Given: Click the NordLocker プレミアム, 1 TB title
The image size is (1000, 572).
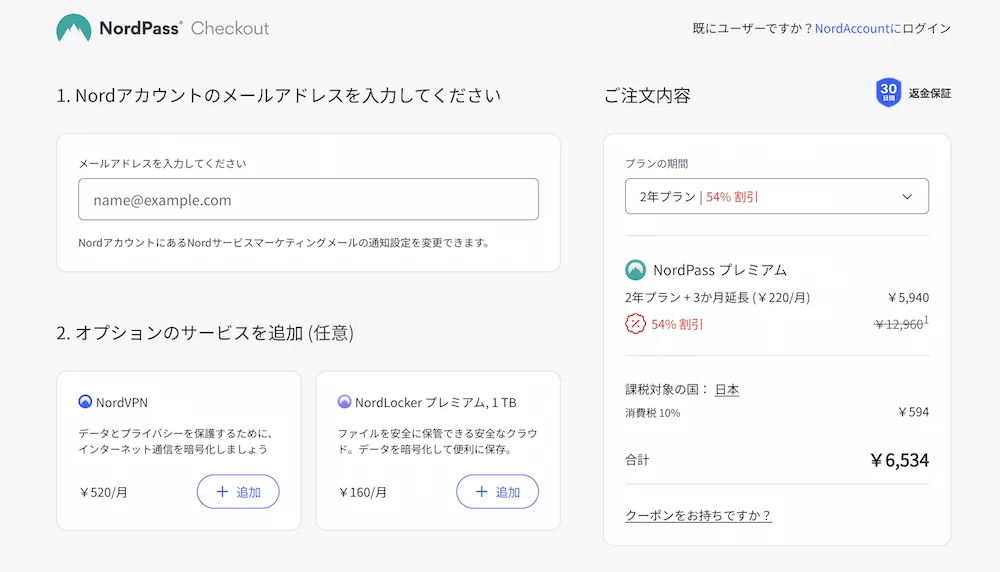Looking at the screenshot, I should click(x=436, y=402).
